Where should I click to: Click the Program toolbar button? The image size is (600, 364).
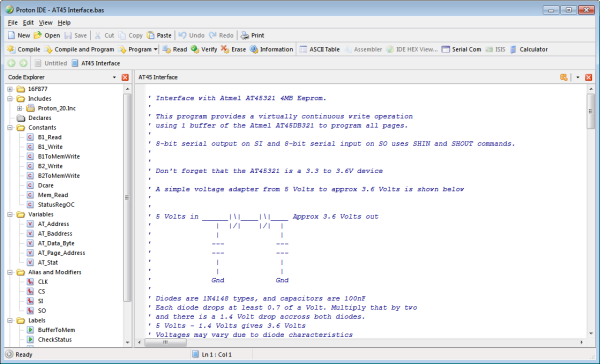[x=135, y=49]
